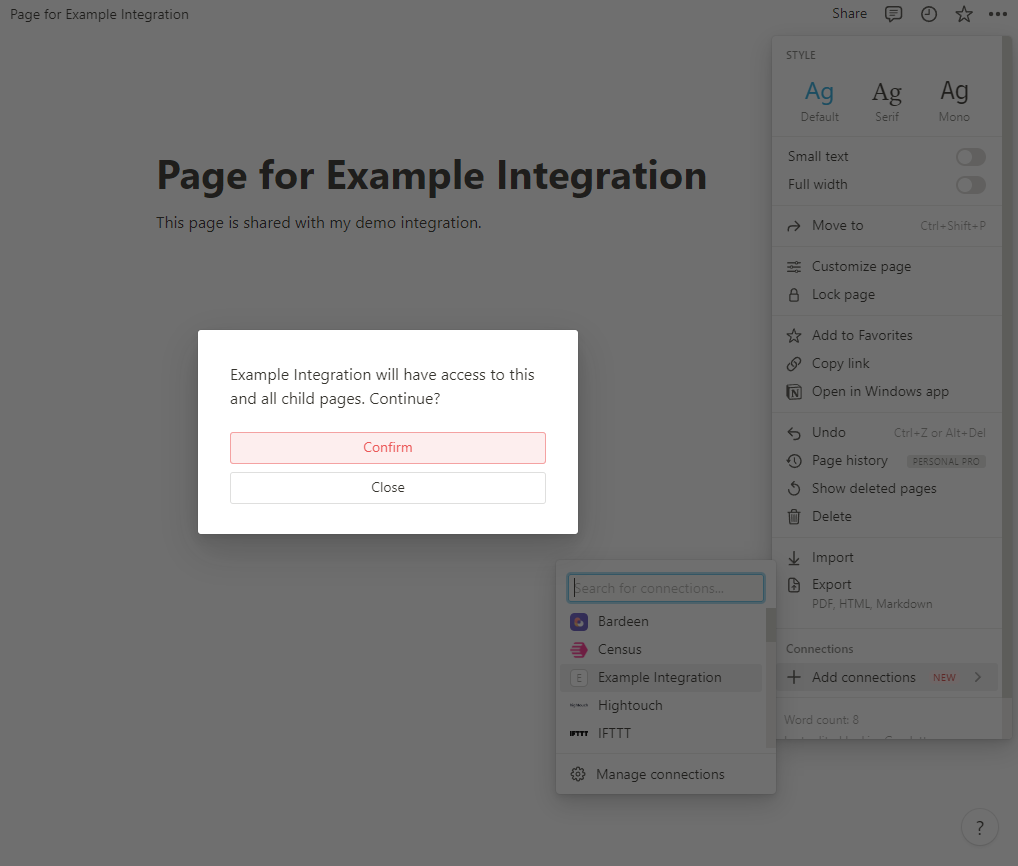This screenshot has height=866, width=1018.
Task: Open the help question mark button
Action: pyautogui.click(x=979, y=828)
